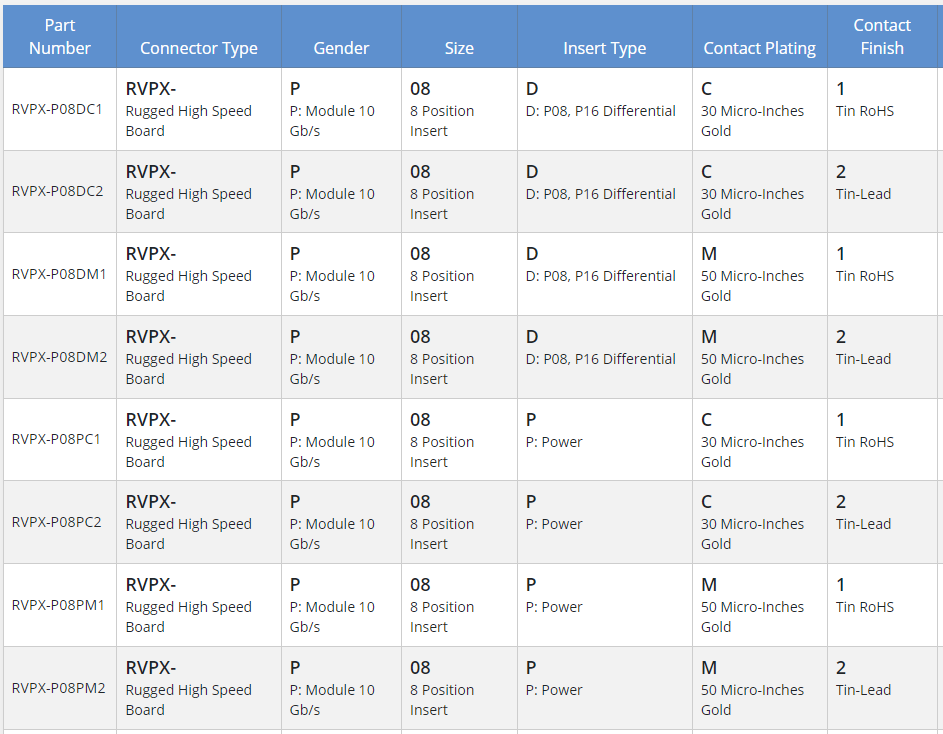This screenshot has height=734, width=943.
Task: Select the Contact Plating column header
Action: click(x=759, y=48)
